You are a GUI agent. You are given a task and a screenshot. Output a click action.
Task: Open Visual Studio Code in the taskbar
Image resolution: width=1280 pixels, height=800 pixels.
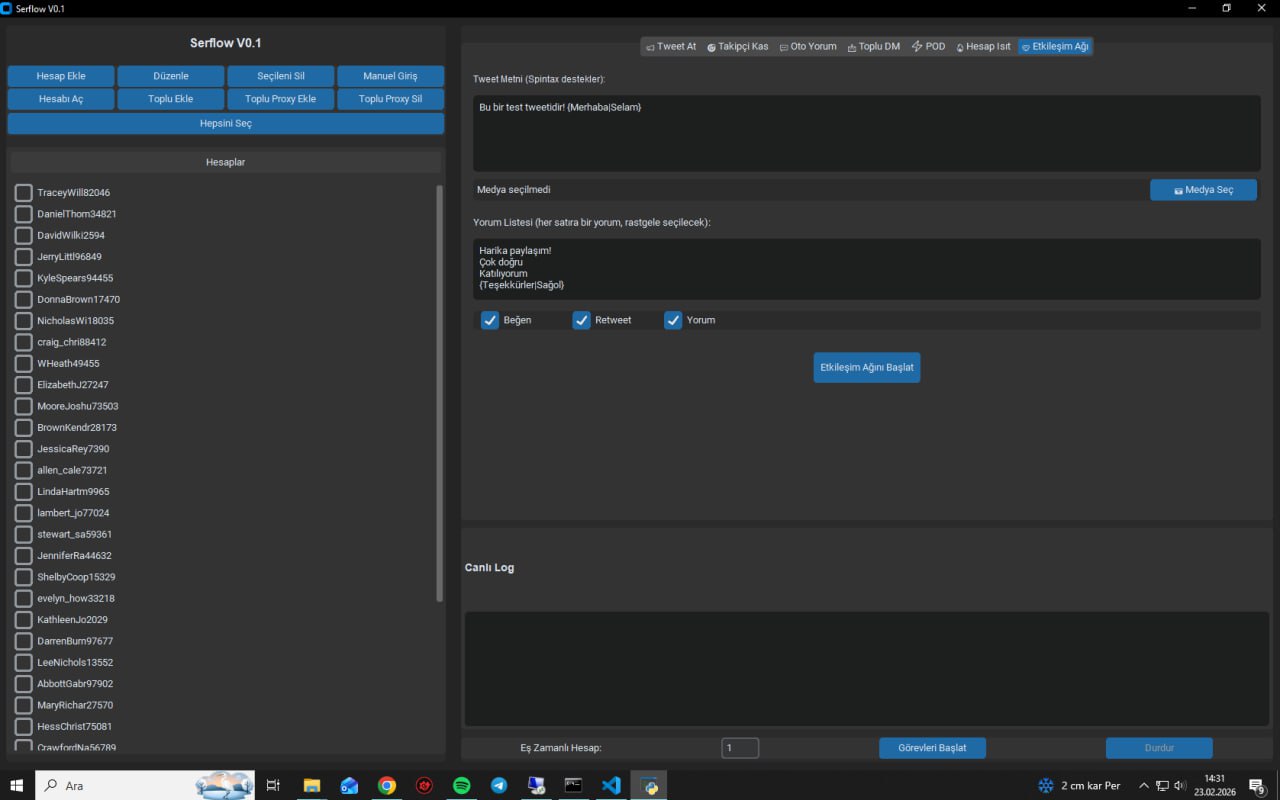611,786
